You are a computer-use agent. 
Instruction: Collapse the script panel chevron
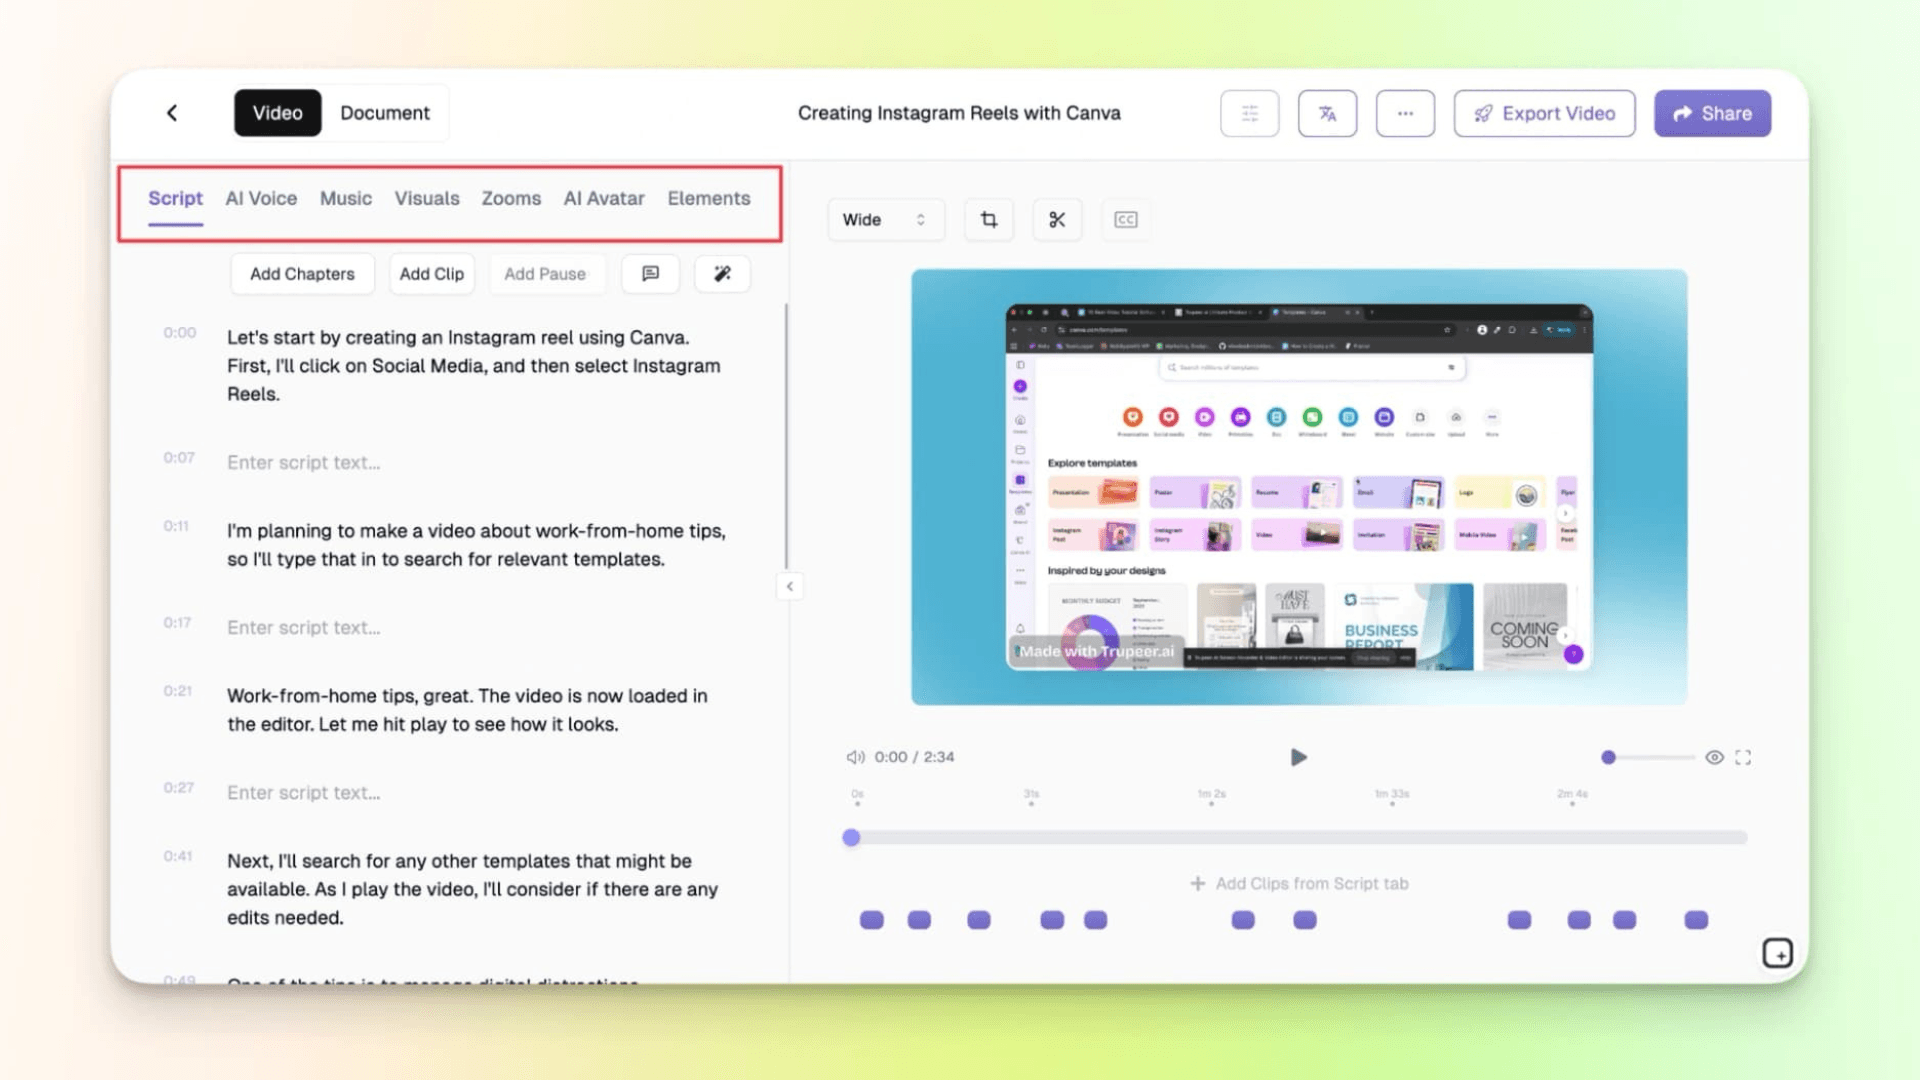[789, 587]
